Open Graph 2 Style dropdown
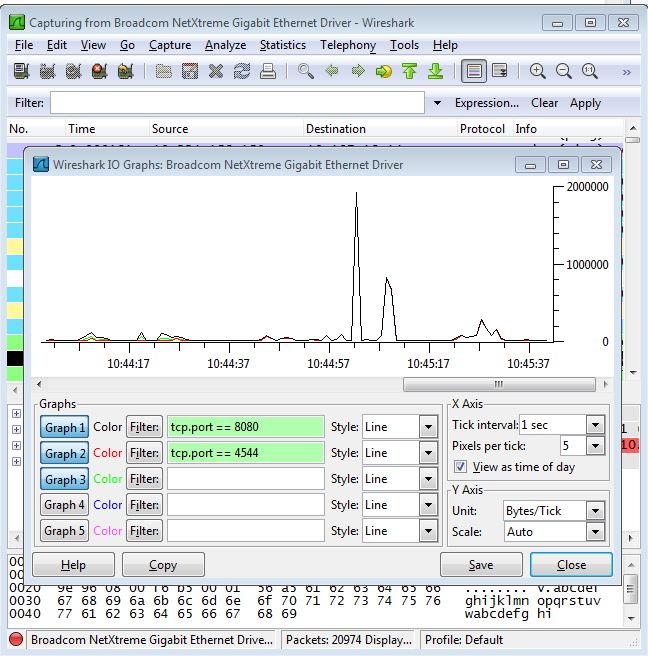 point(428,453)
